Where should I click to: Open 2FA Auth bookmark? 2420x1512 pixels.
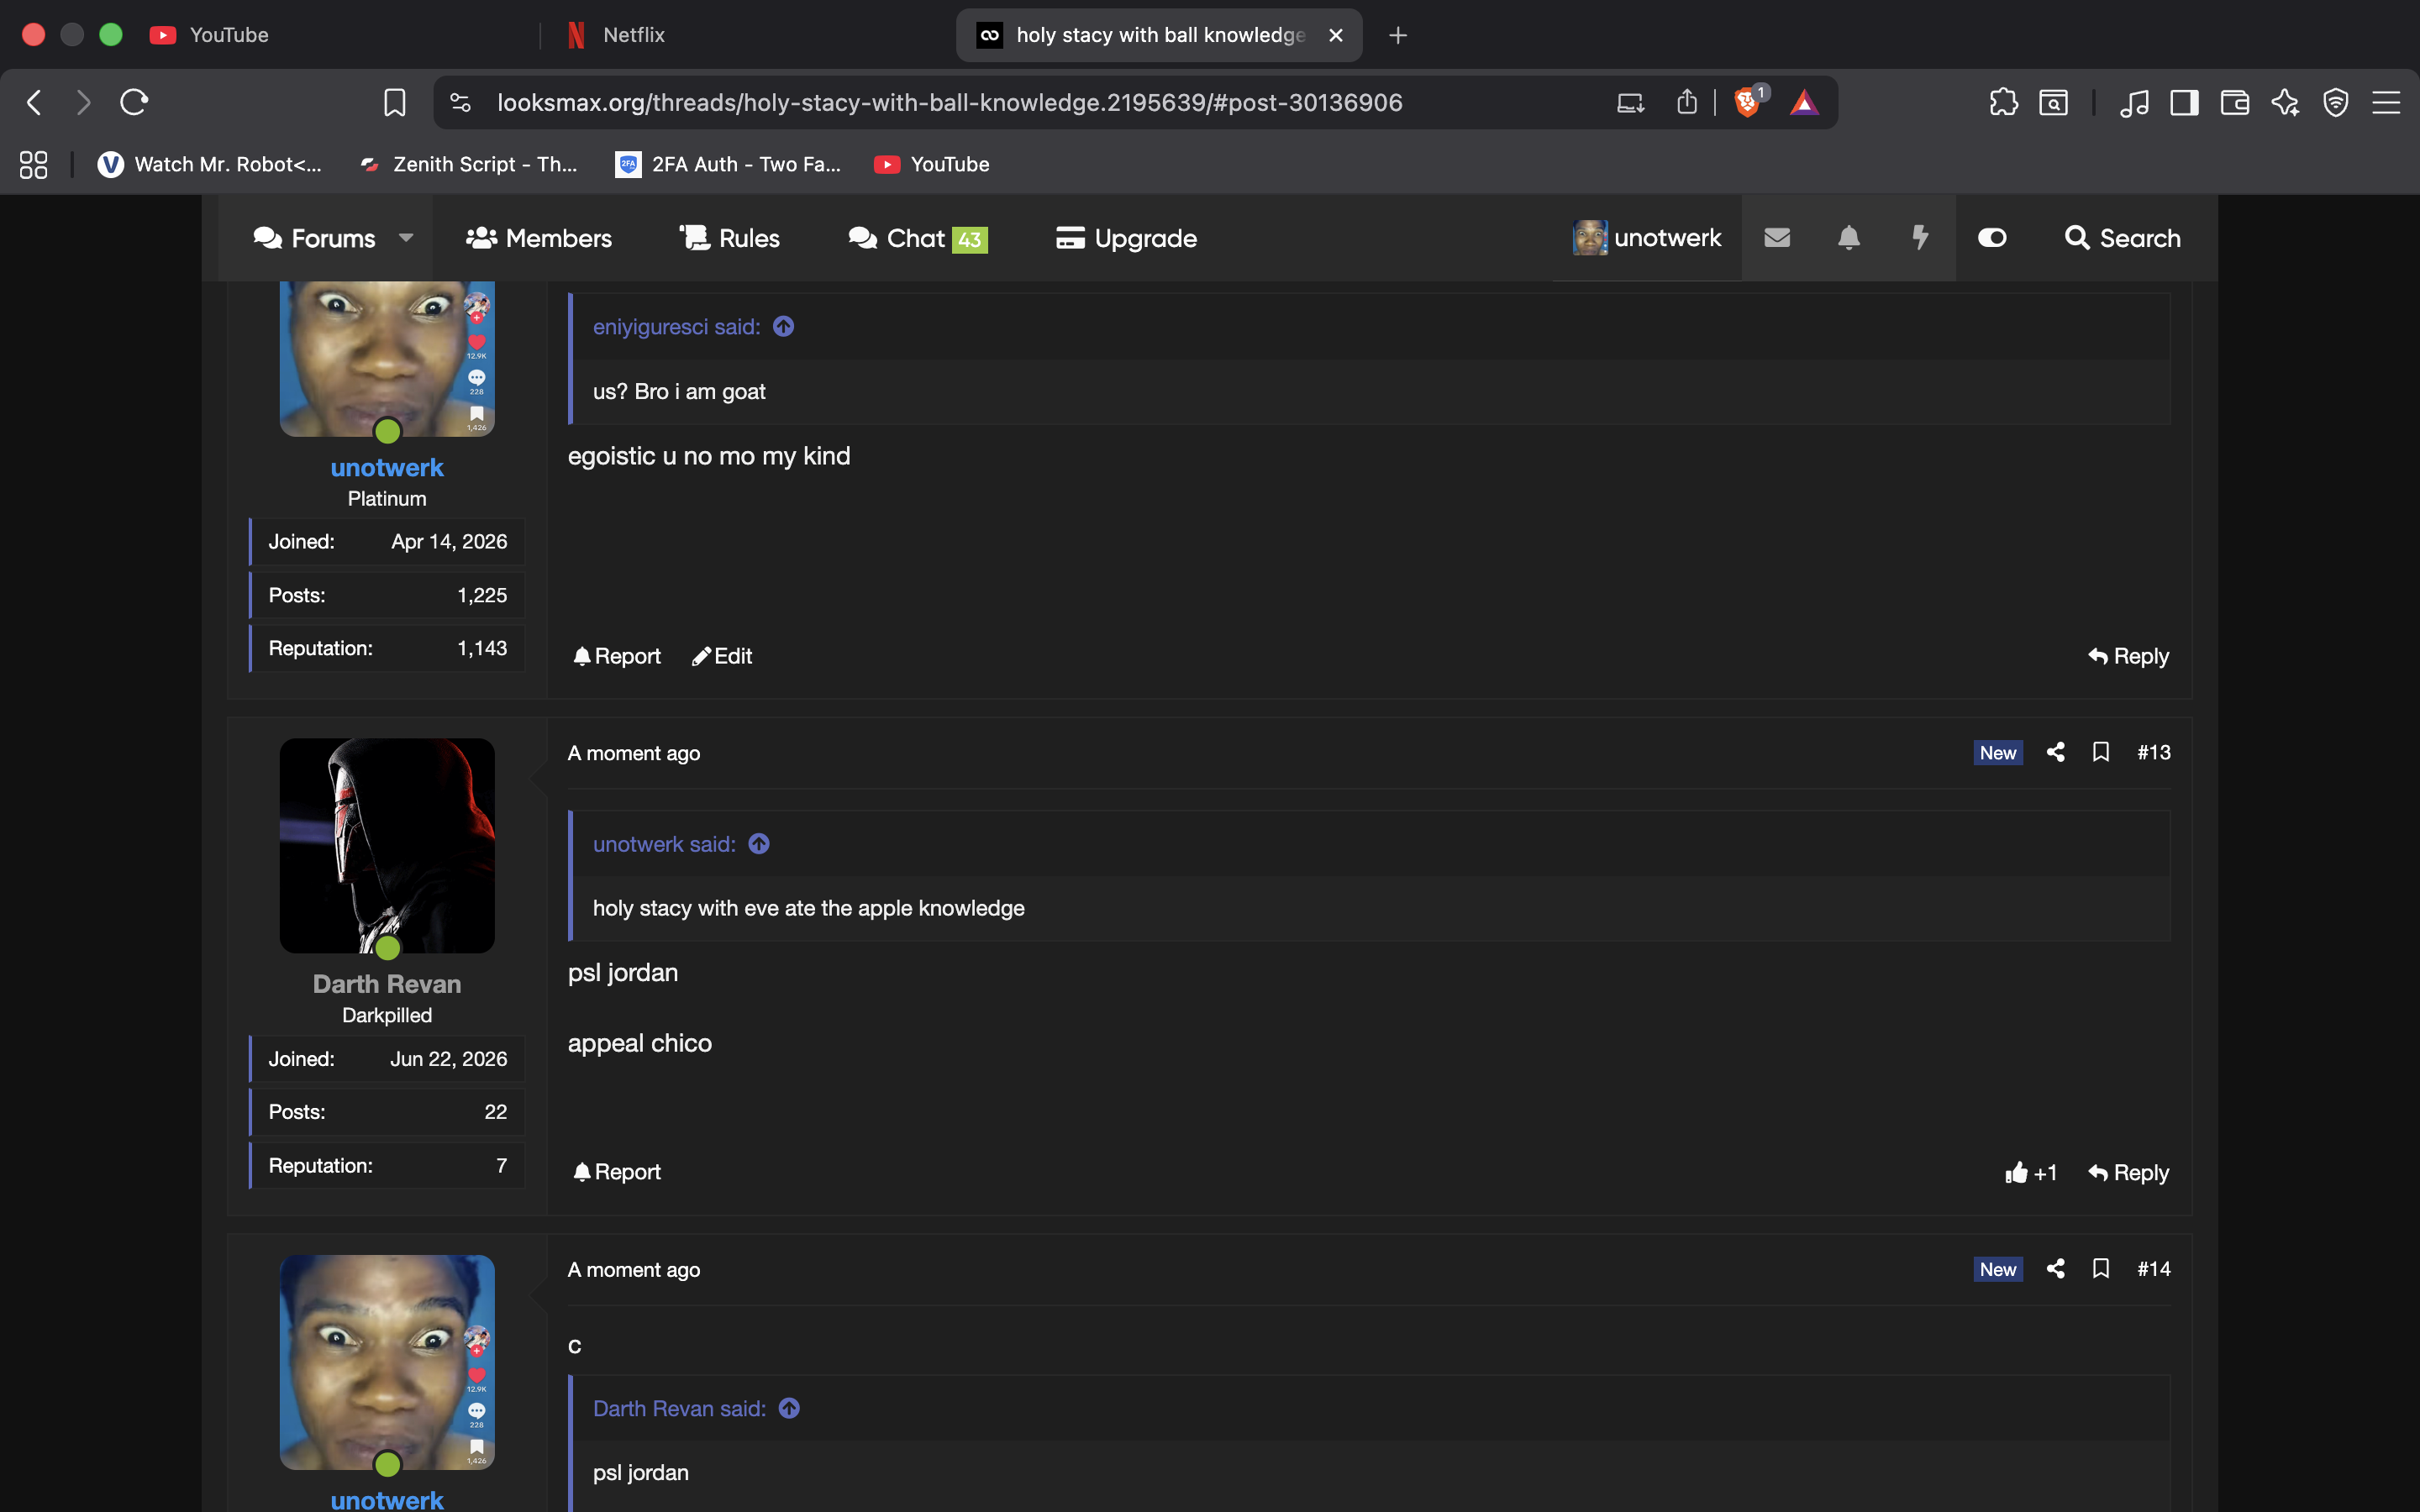[728, 164]
